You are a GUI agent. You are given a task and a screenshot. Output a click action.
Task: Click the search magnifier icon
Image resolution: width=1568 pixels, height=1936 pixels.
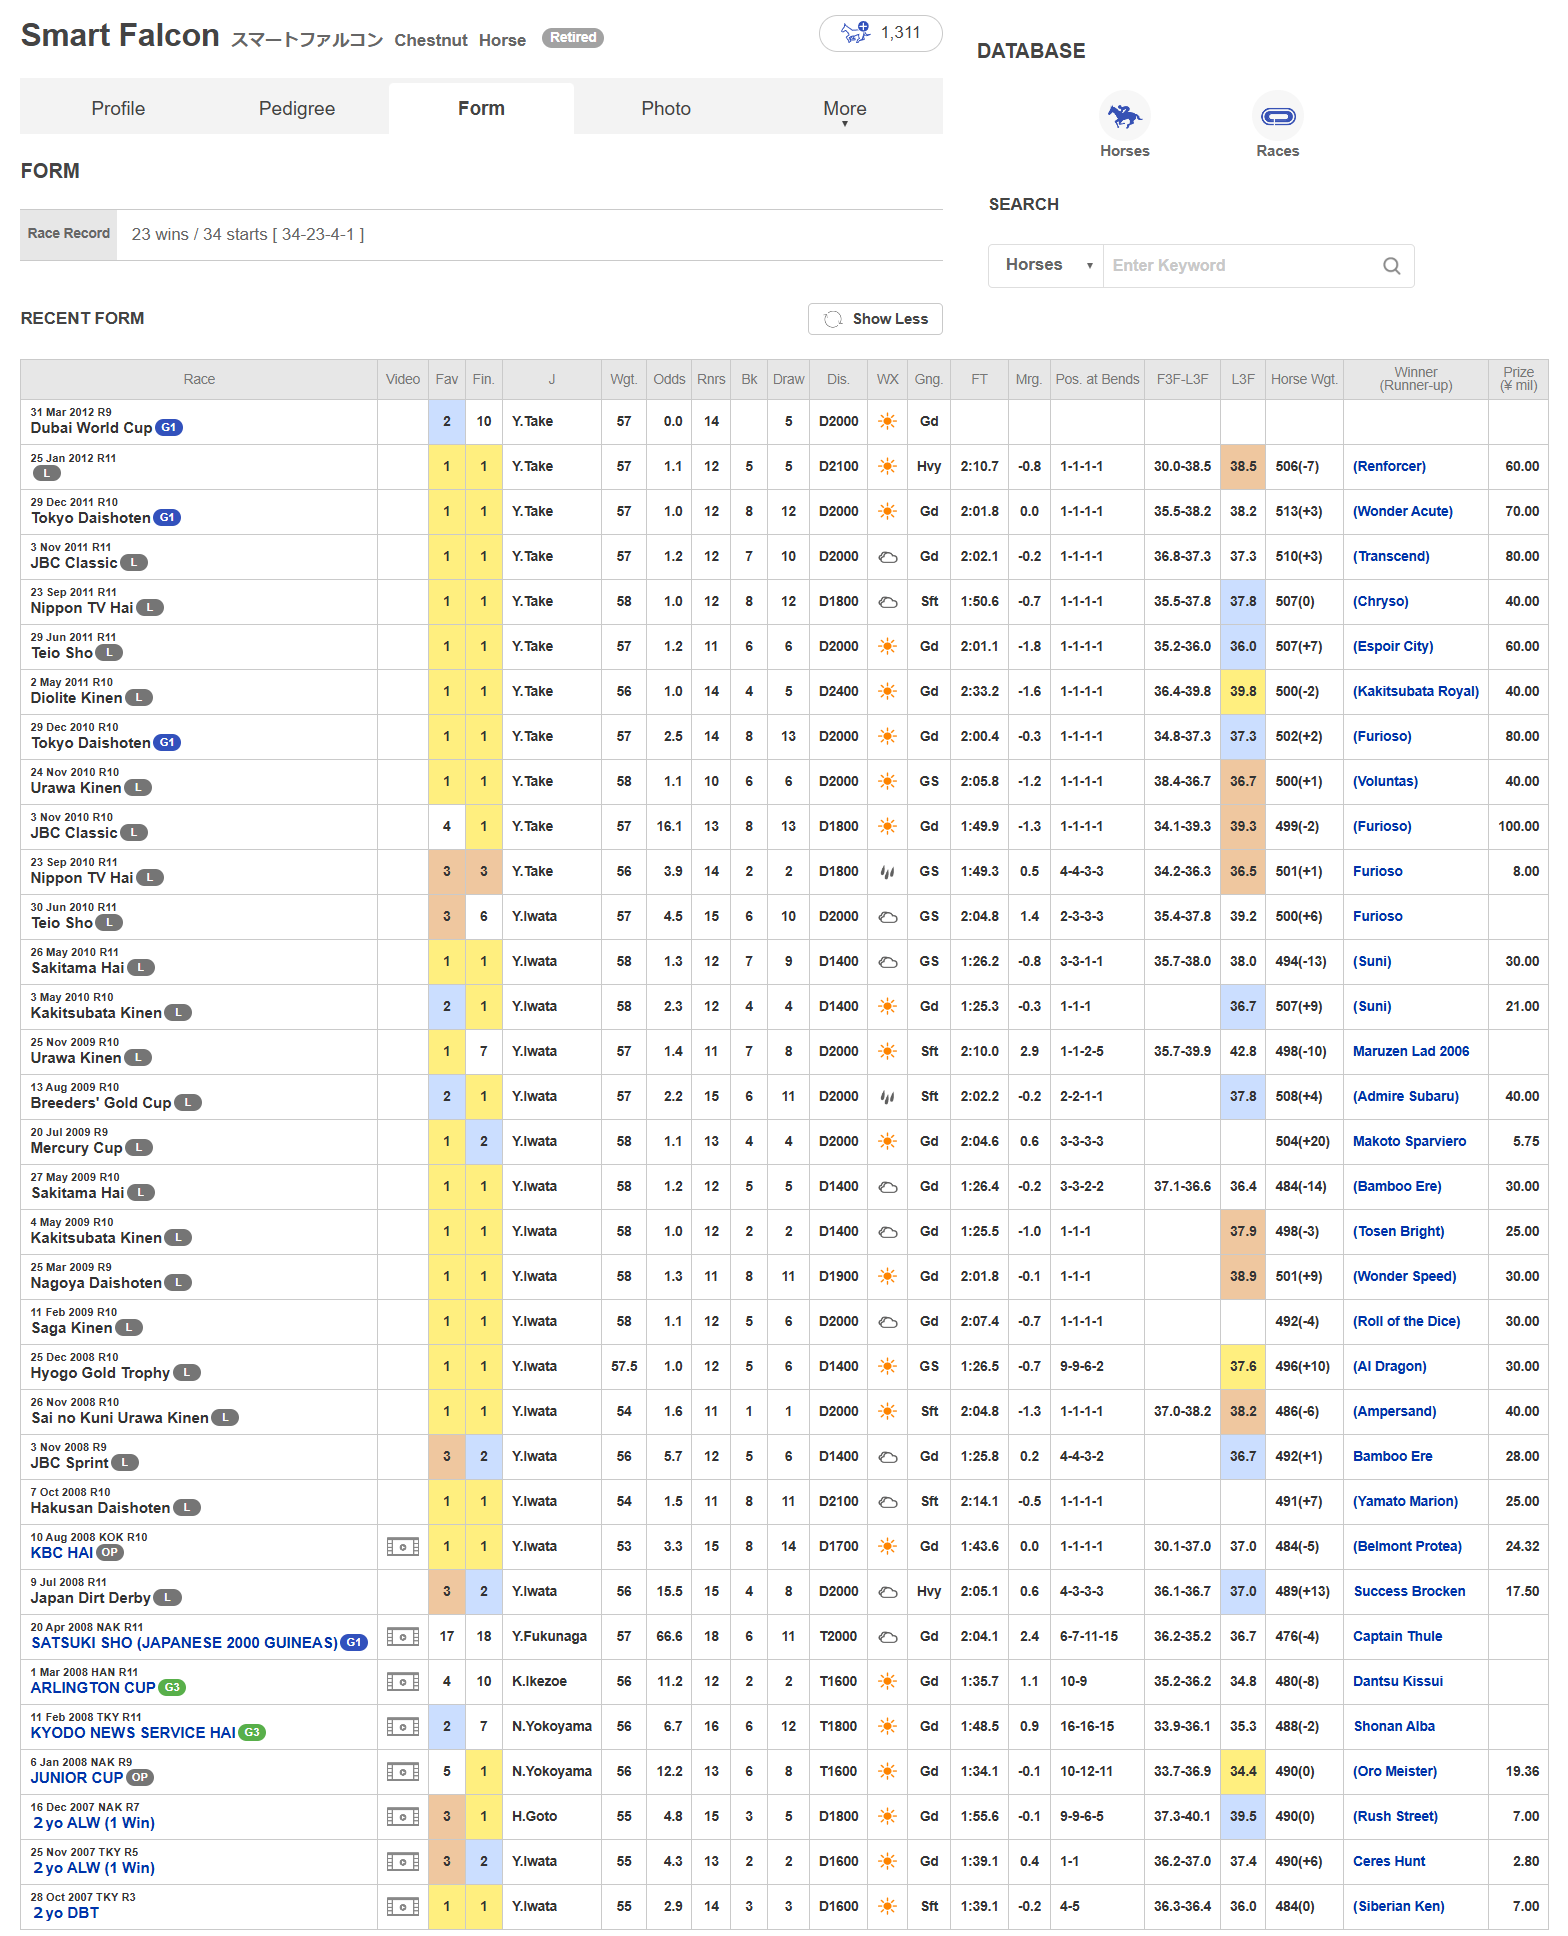[x=1391, y=266]
